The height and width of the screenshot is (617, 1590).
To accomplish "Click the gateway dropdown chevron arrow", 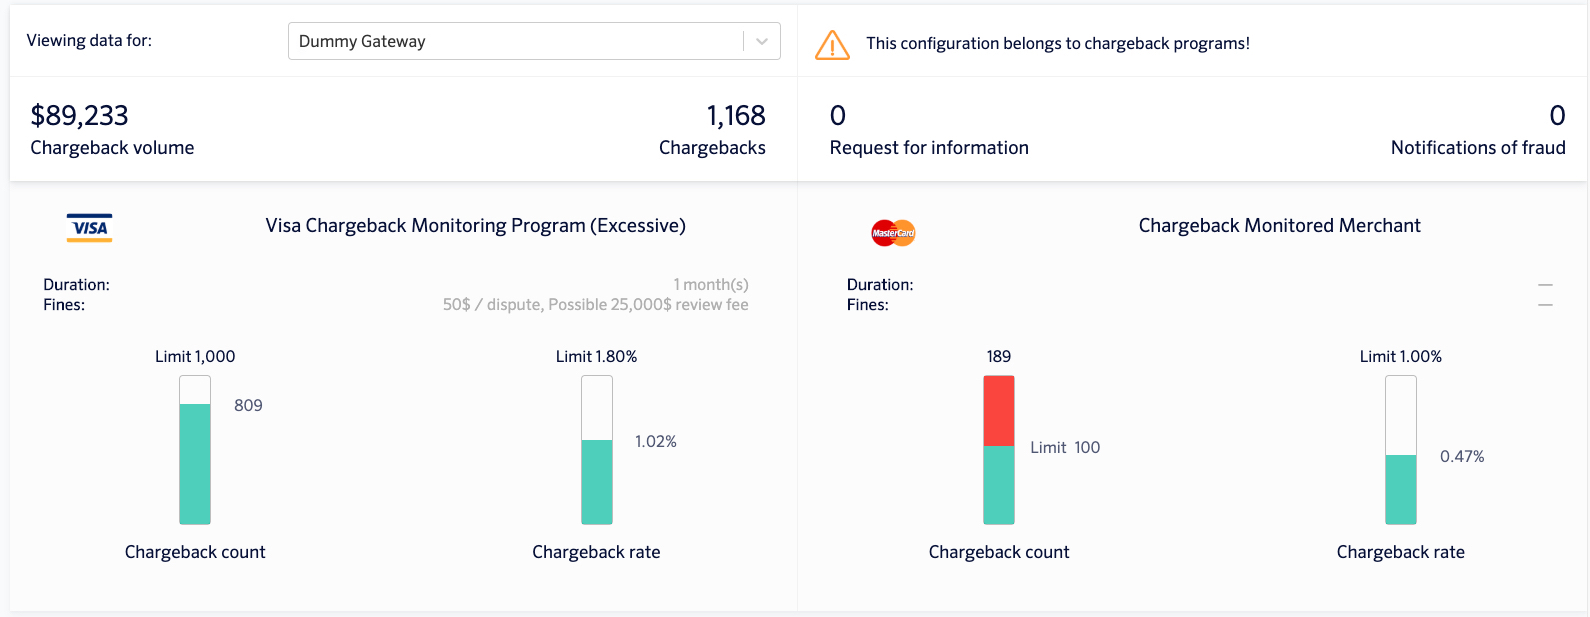I will pos(762,41).
